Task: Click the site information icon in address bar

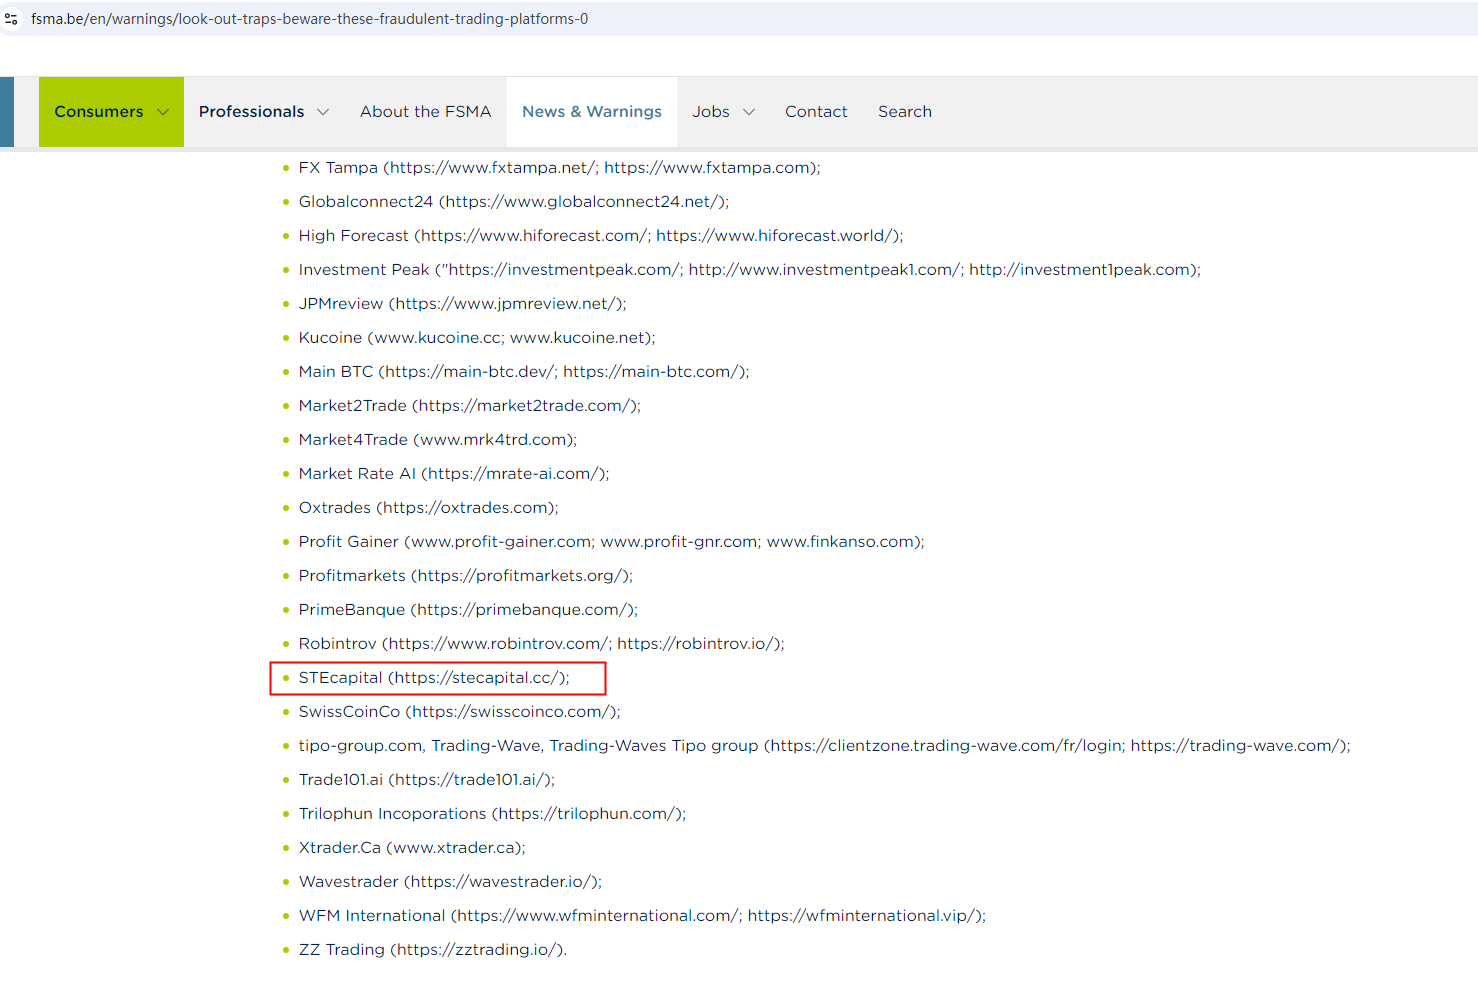Action: tap(12, 19)
